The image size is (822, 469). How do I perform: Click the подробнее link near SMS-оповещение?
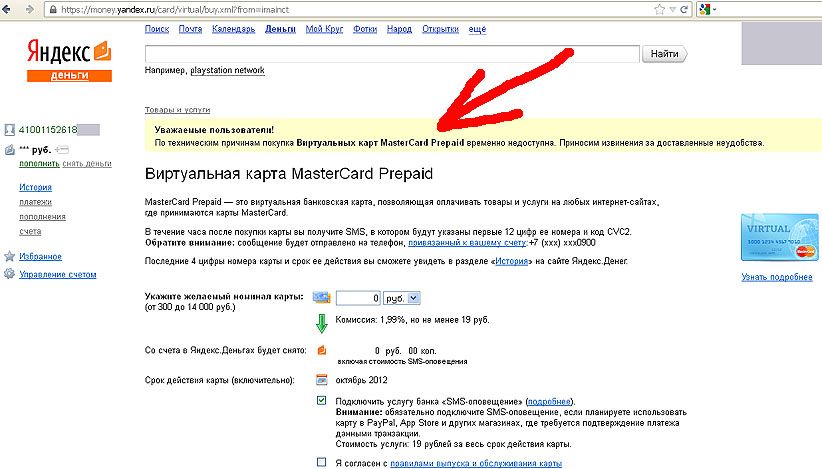click(548, 401)
